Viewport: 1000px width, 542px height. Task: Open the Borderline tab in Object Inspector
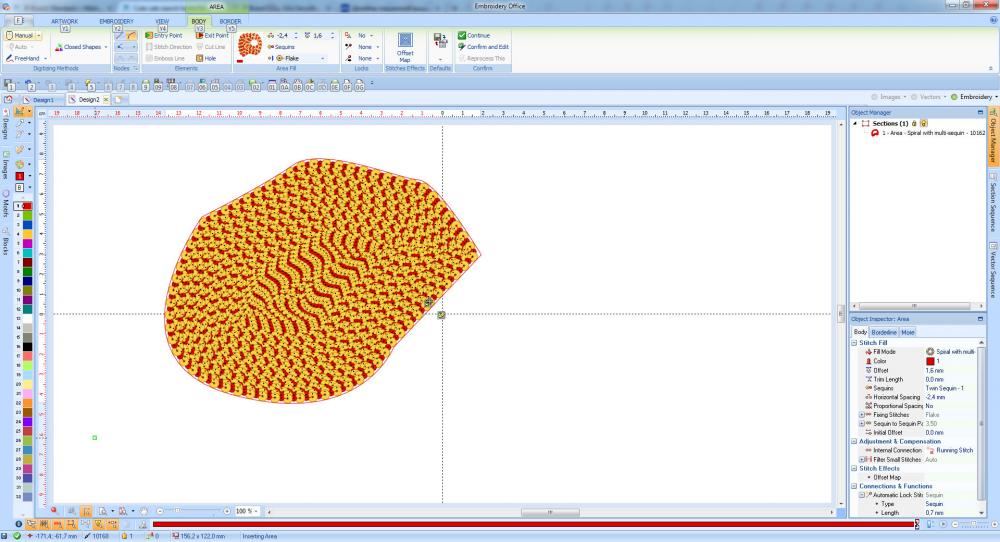pos(884,332)
